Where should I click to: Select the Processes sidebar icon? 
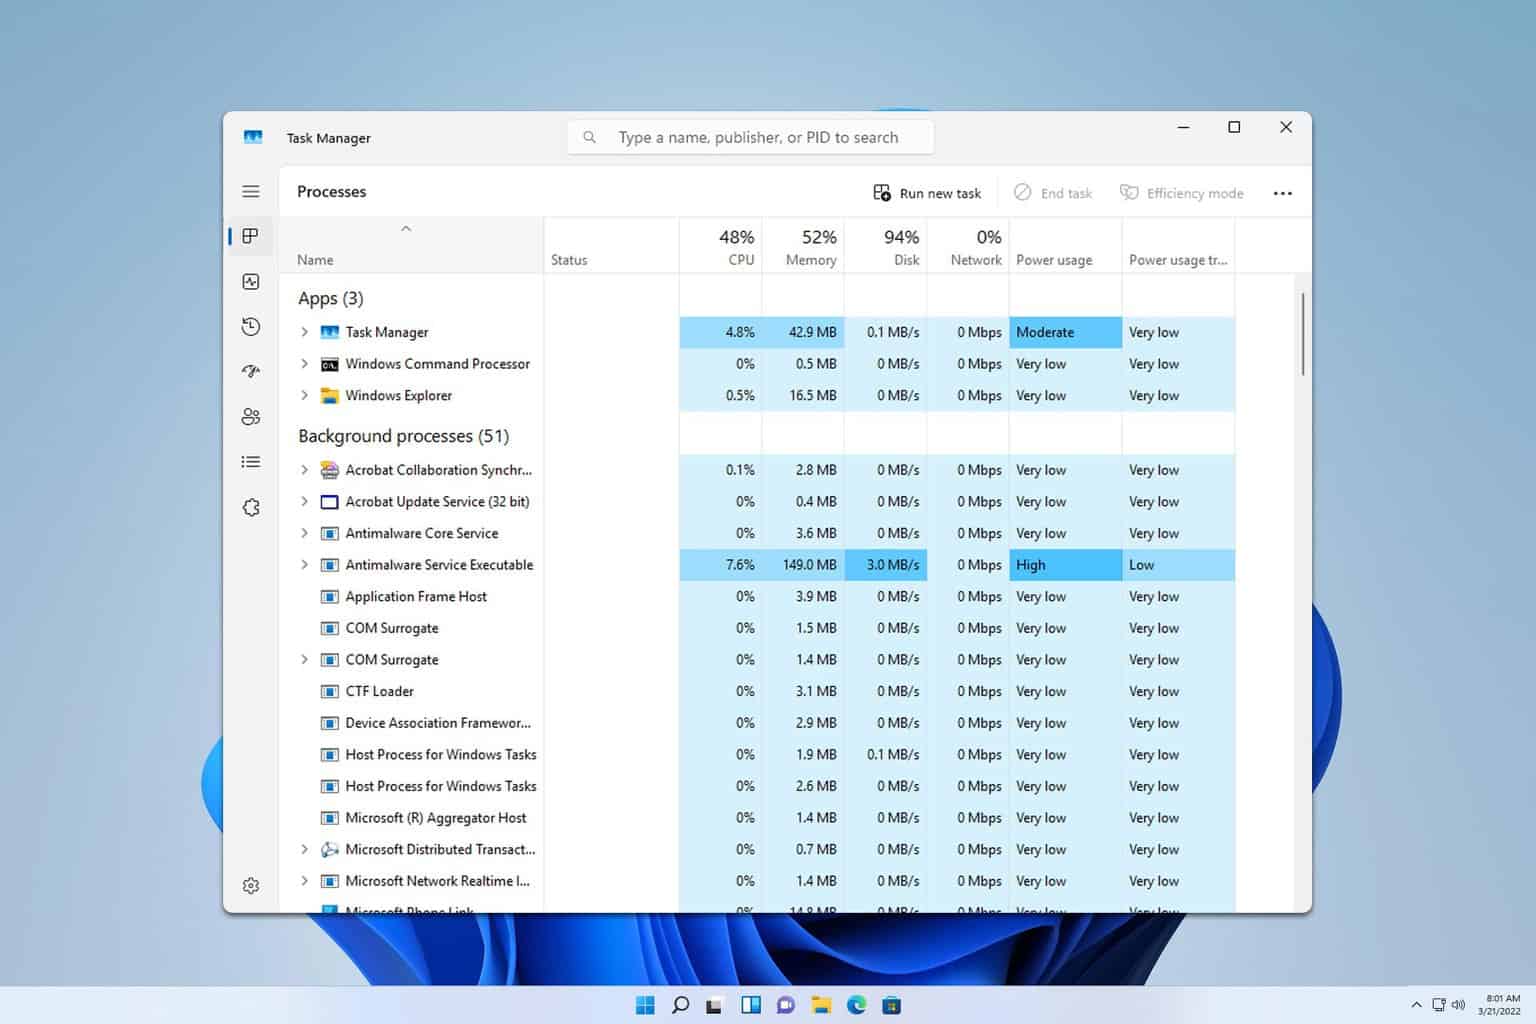tap(251, 236)
